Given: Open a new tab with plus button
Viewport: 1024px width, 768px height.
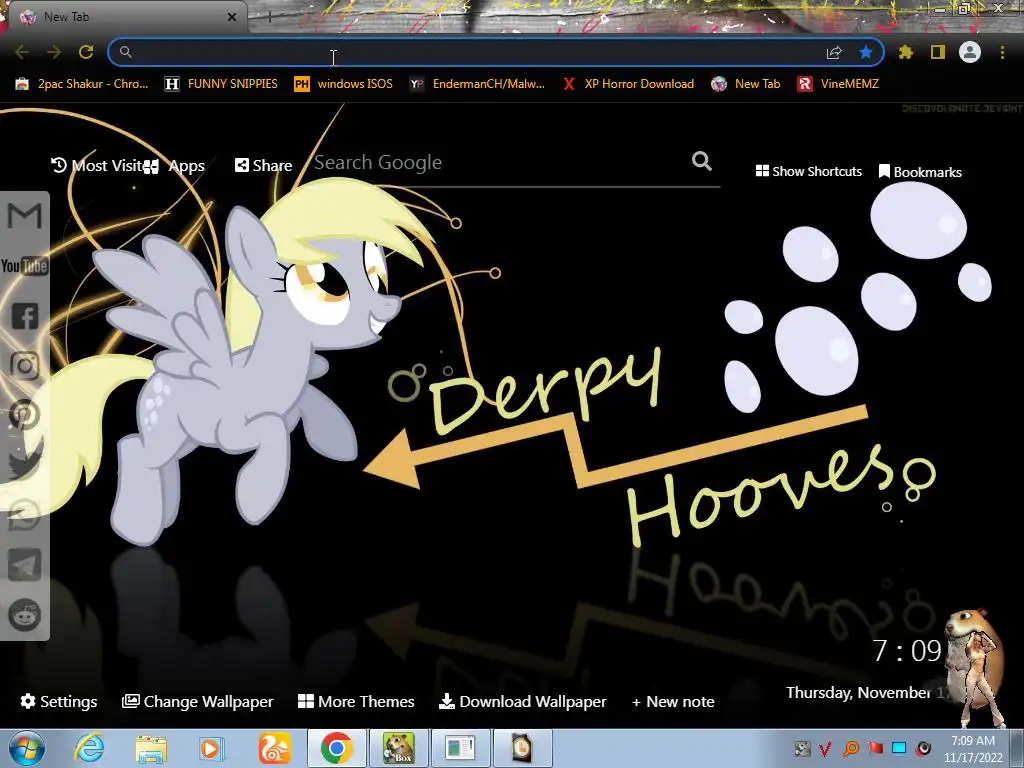Looking at the screenshot, I should (269, 17).
